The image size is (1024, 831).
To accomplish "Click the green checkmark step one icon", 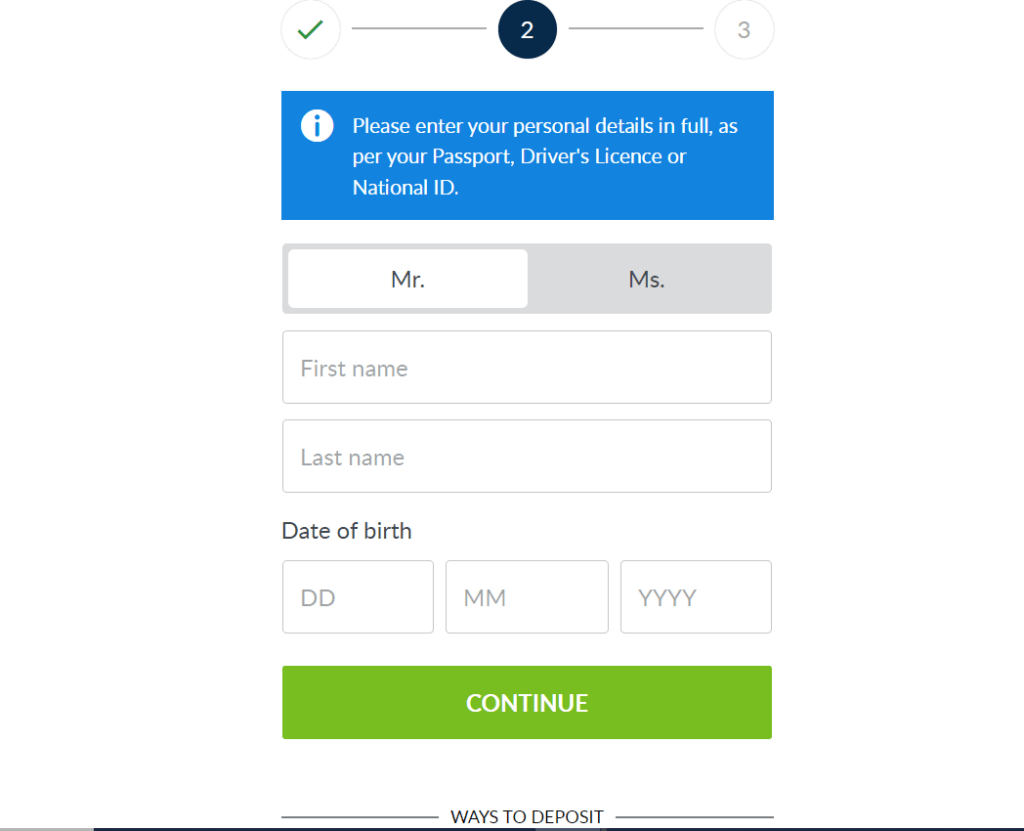I will [311, 30].
